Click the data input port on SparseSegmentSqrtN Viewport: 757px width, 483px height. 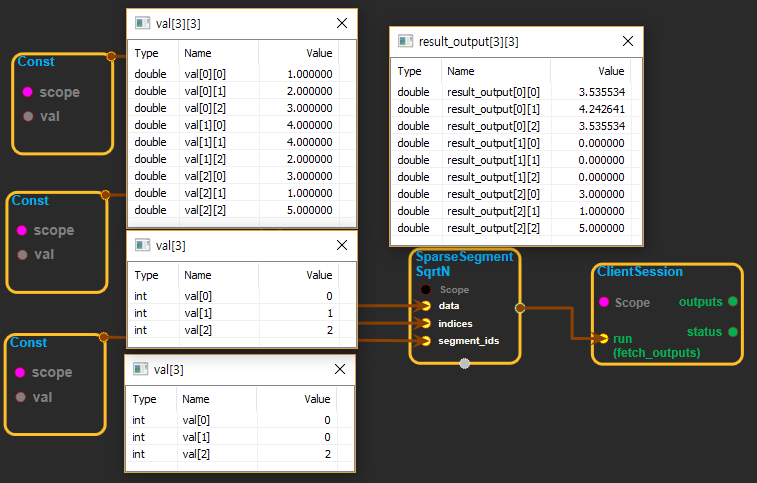426,306
